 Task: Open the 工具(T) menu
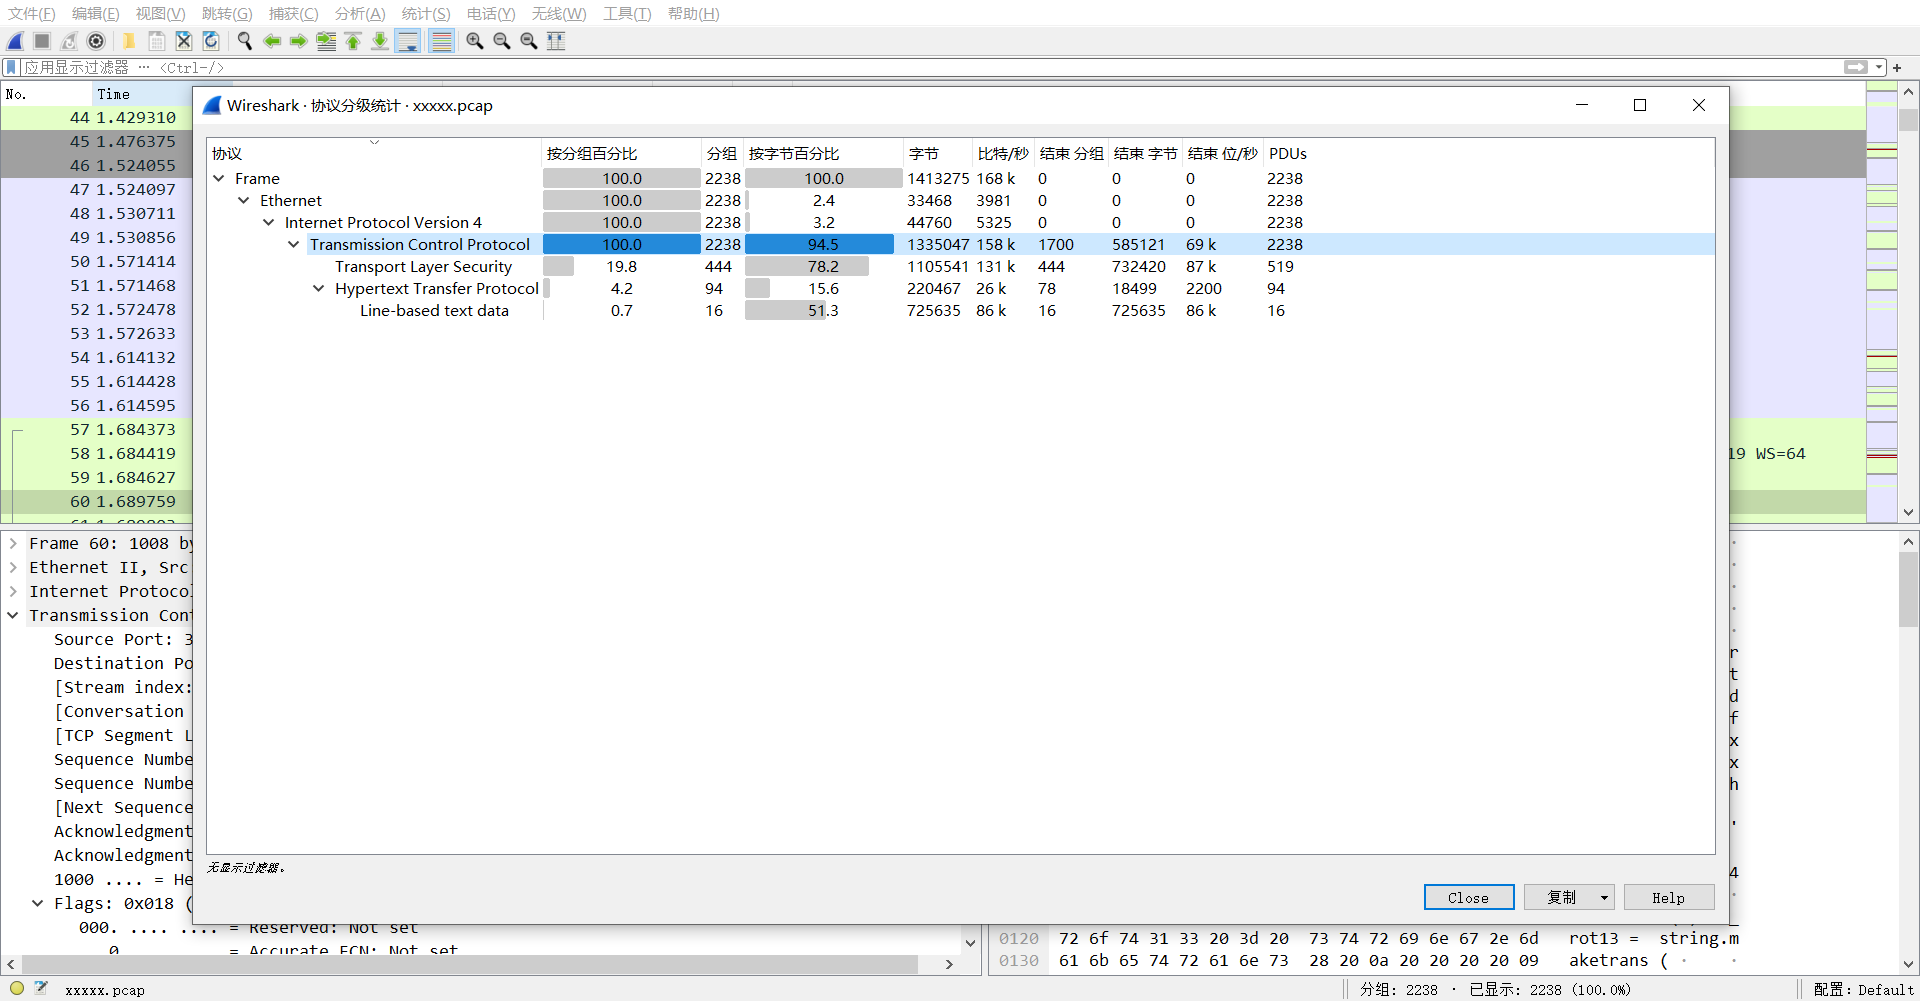pos(627,14)
